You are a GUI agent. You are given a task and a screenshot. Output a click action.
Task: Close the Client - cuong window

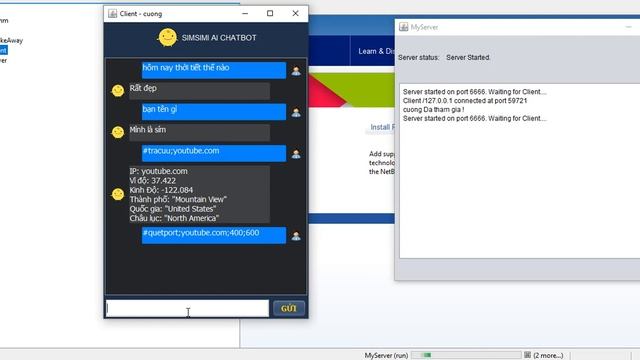(296, 13)
